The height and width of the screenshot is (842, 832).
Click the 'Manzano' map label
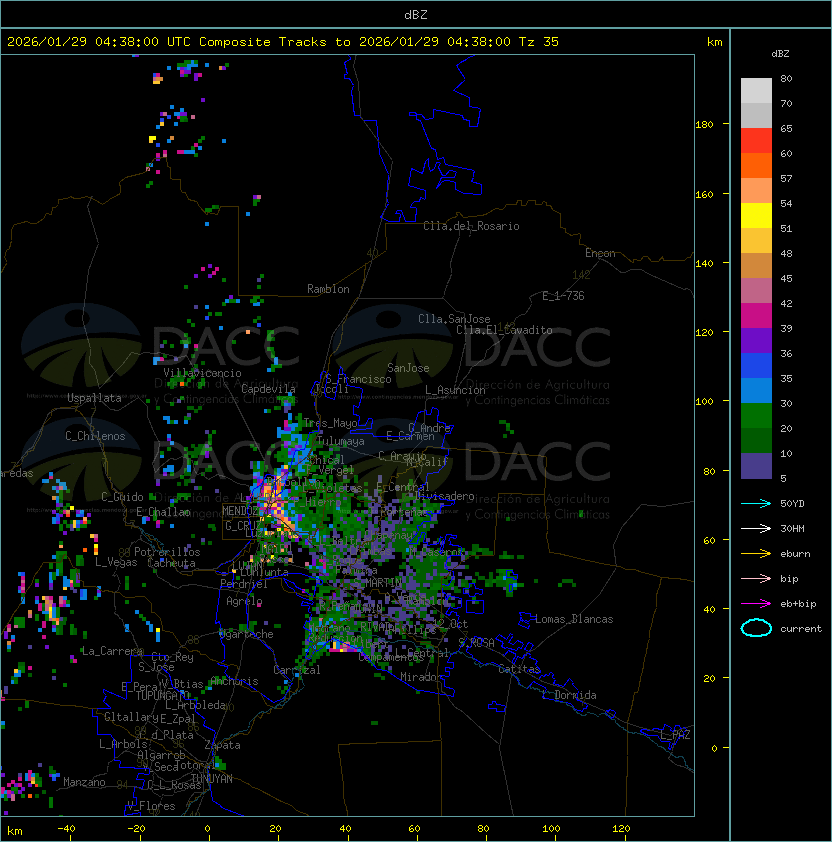click(x=84, y=782)
